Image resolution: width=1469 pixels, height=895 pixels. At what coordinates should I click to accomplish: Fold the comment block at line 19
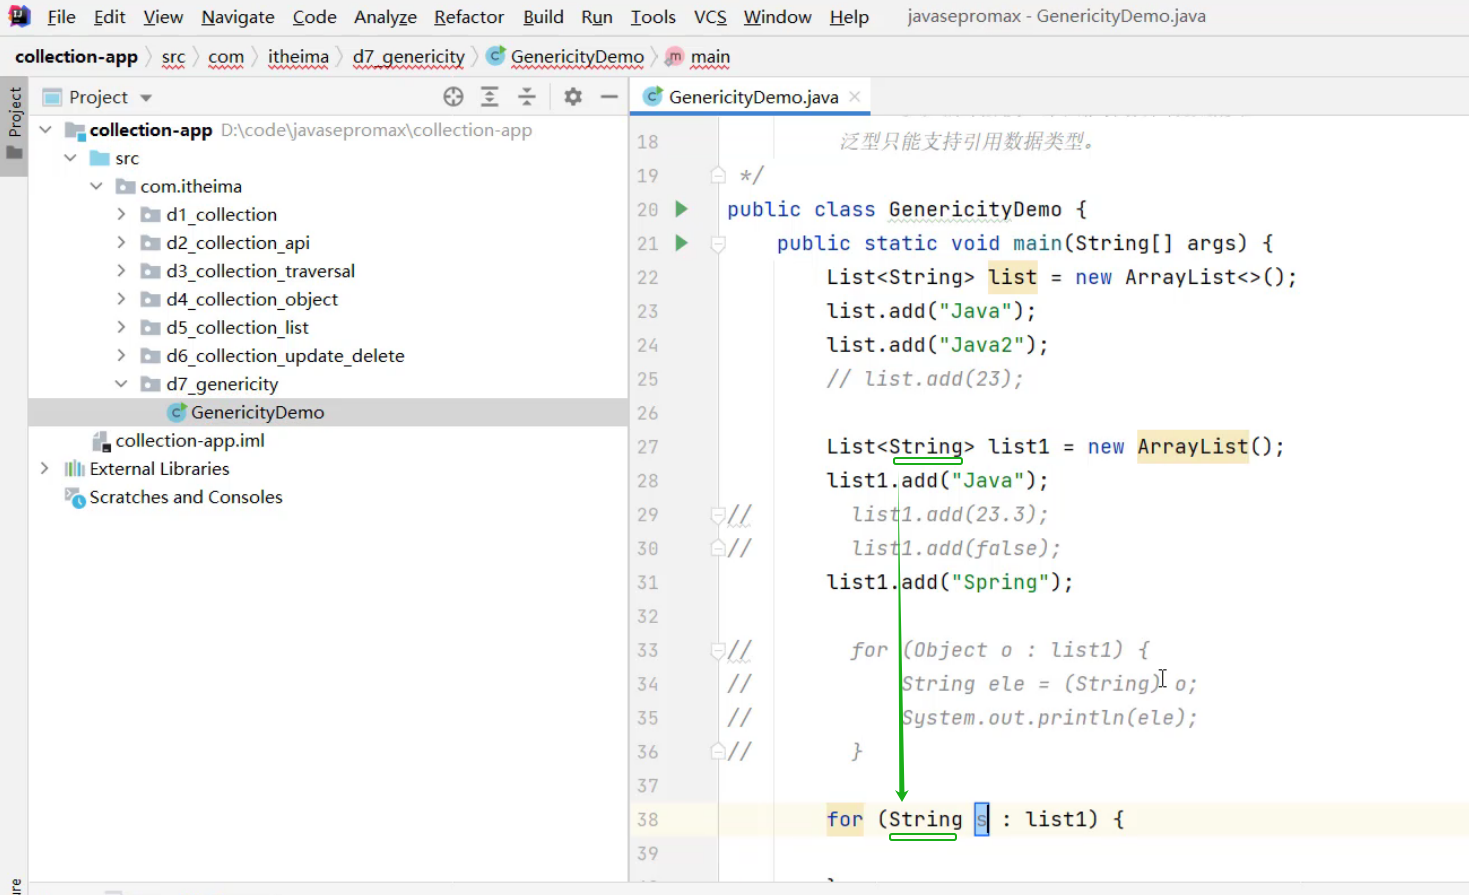pos(718,175)
